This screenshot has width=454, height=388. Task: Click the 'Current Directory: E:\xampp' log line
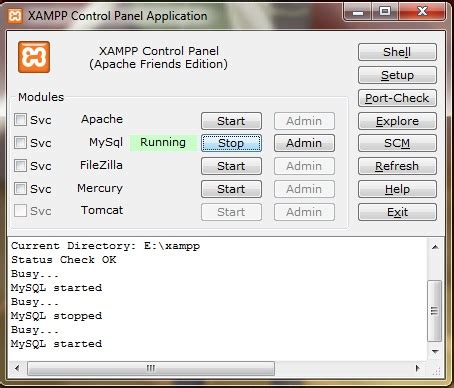coord(106,246)
